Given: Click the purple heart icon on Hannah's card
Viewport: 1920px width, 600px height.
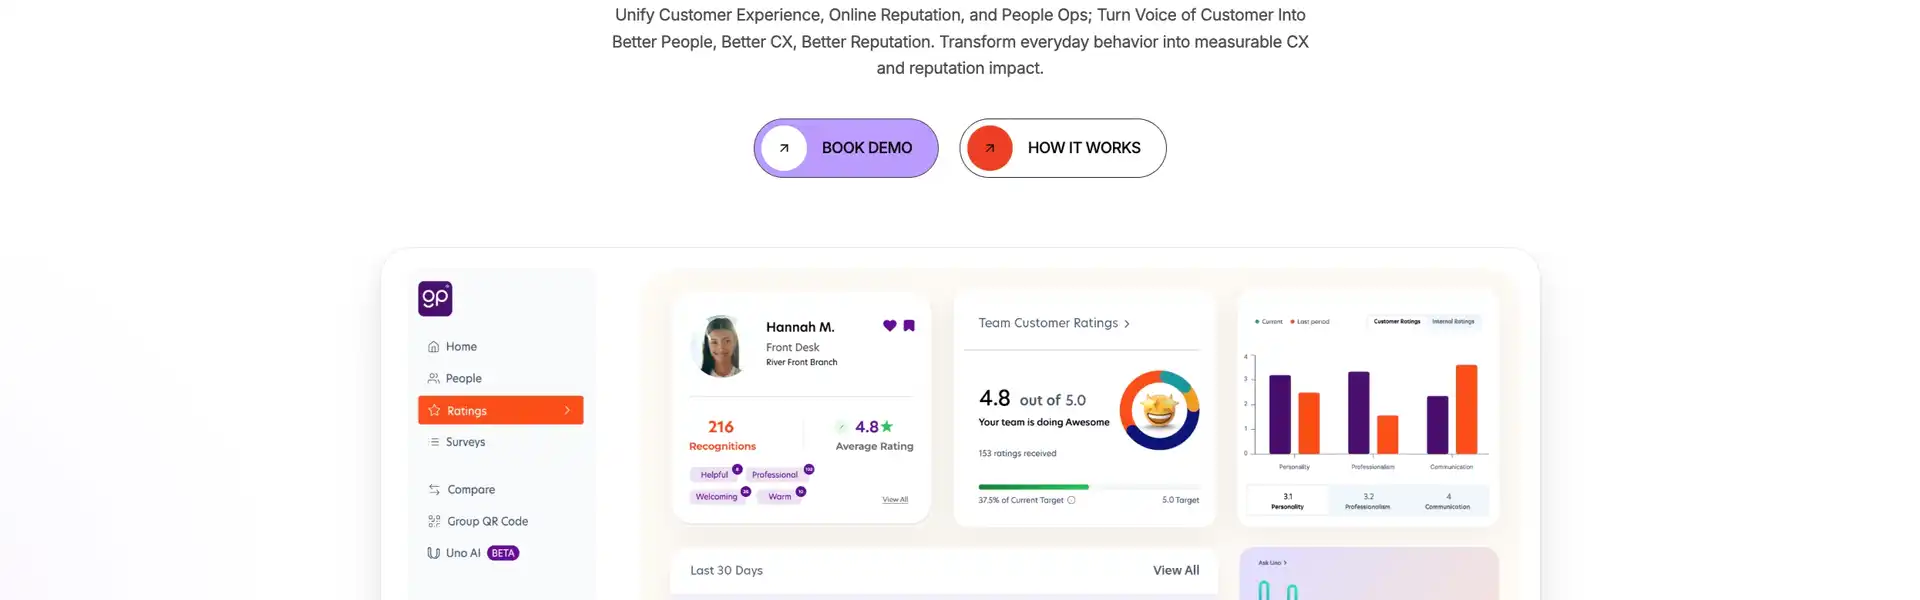Looking at the screenshot, I should 890,326.
